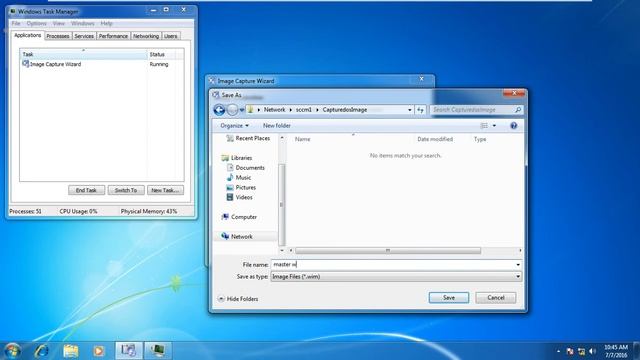Click Switch To in Task Manager
Image resolution: width=640 pixels, height=360 pixels.
pos(126,190)
